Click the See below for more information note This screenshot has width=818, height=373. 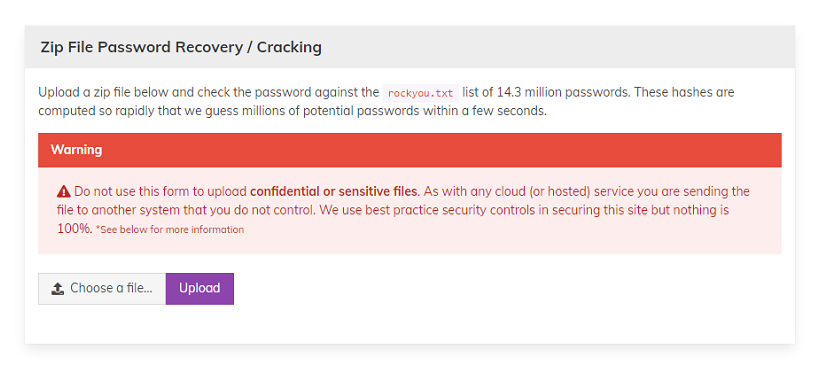(x=170, y=230)
